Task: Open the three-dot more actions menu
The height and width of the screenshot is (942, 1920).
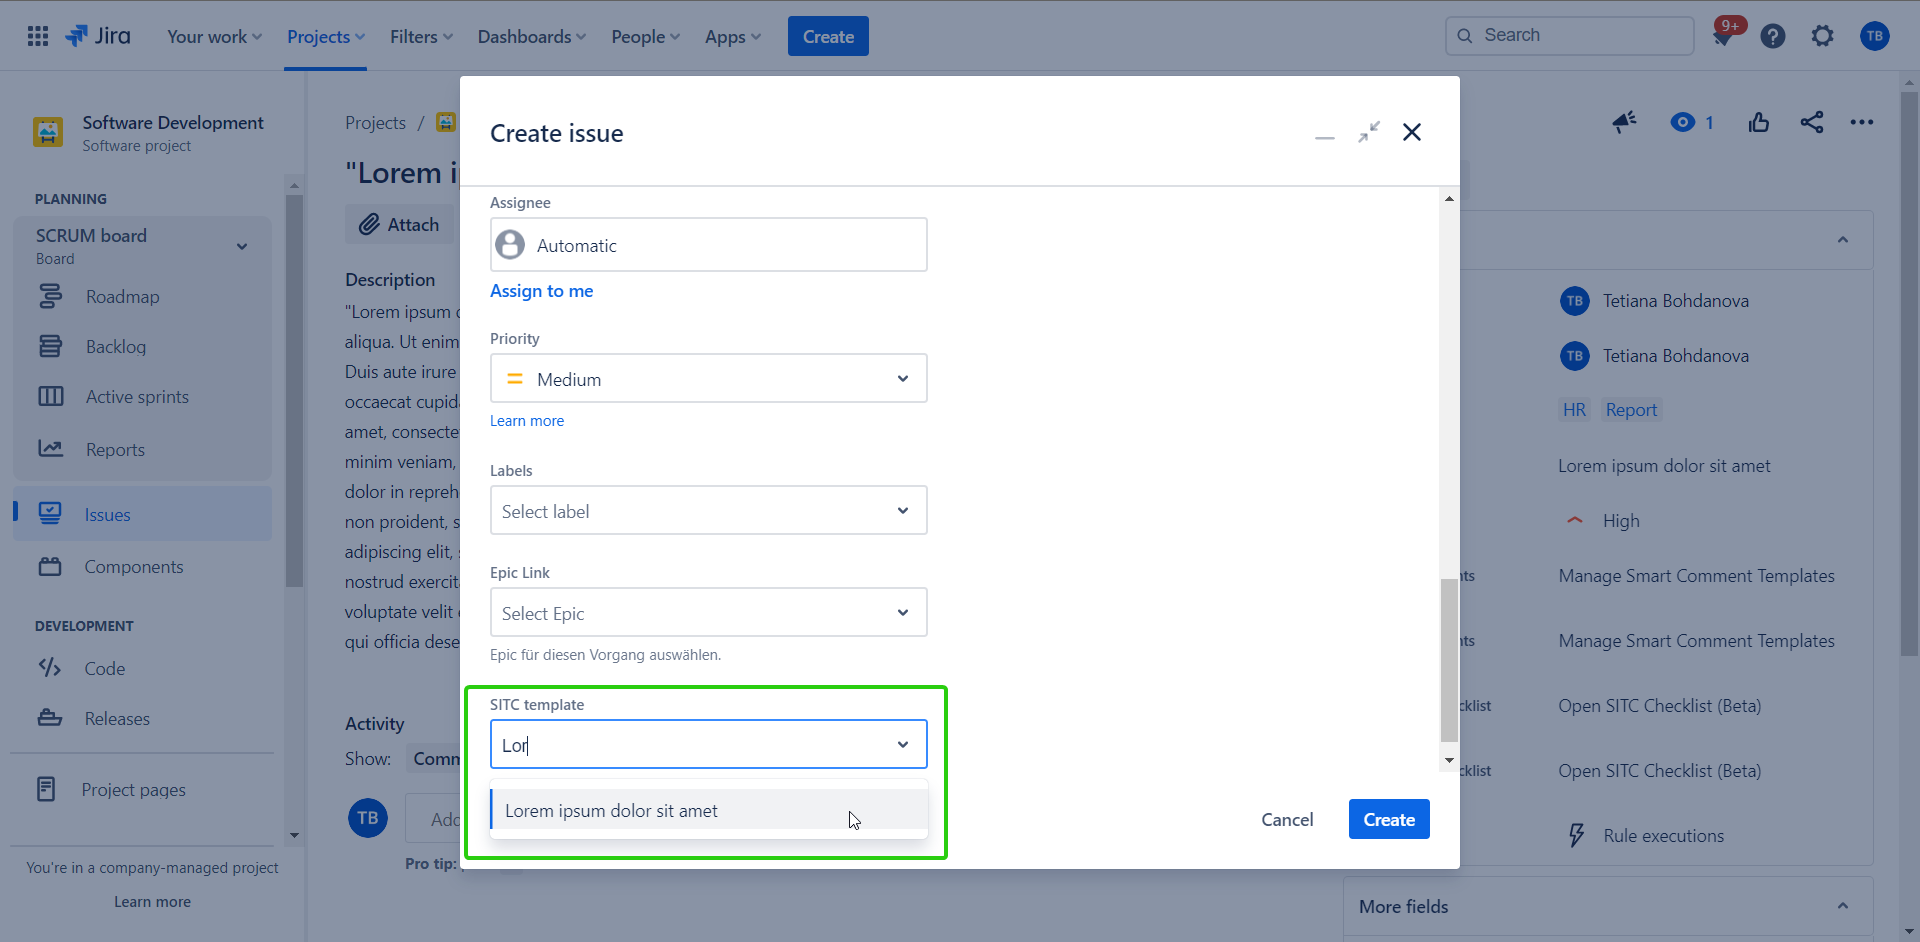Action: [1861, 123]
